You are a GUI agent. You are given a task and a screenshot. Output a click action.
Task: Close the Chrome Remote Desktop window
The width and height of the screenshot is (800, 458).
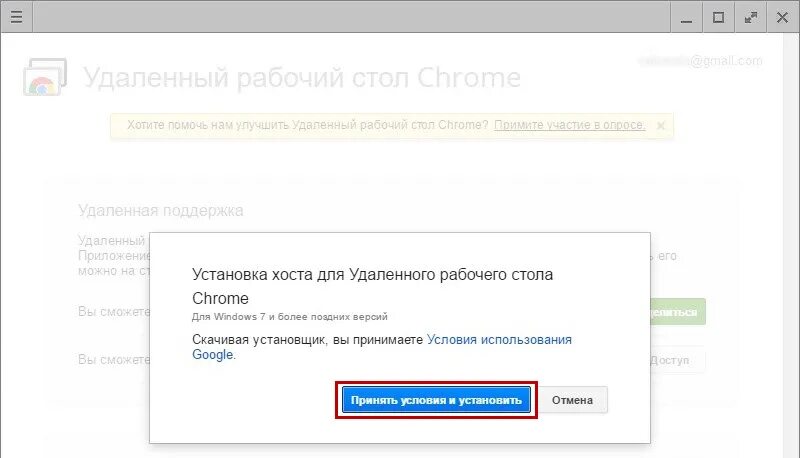pyautogui.click(x=782, y=17)
